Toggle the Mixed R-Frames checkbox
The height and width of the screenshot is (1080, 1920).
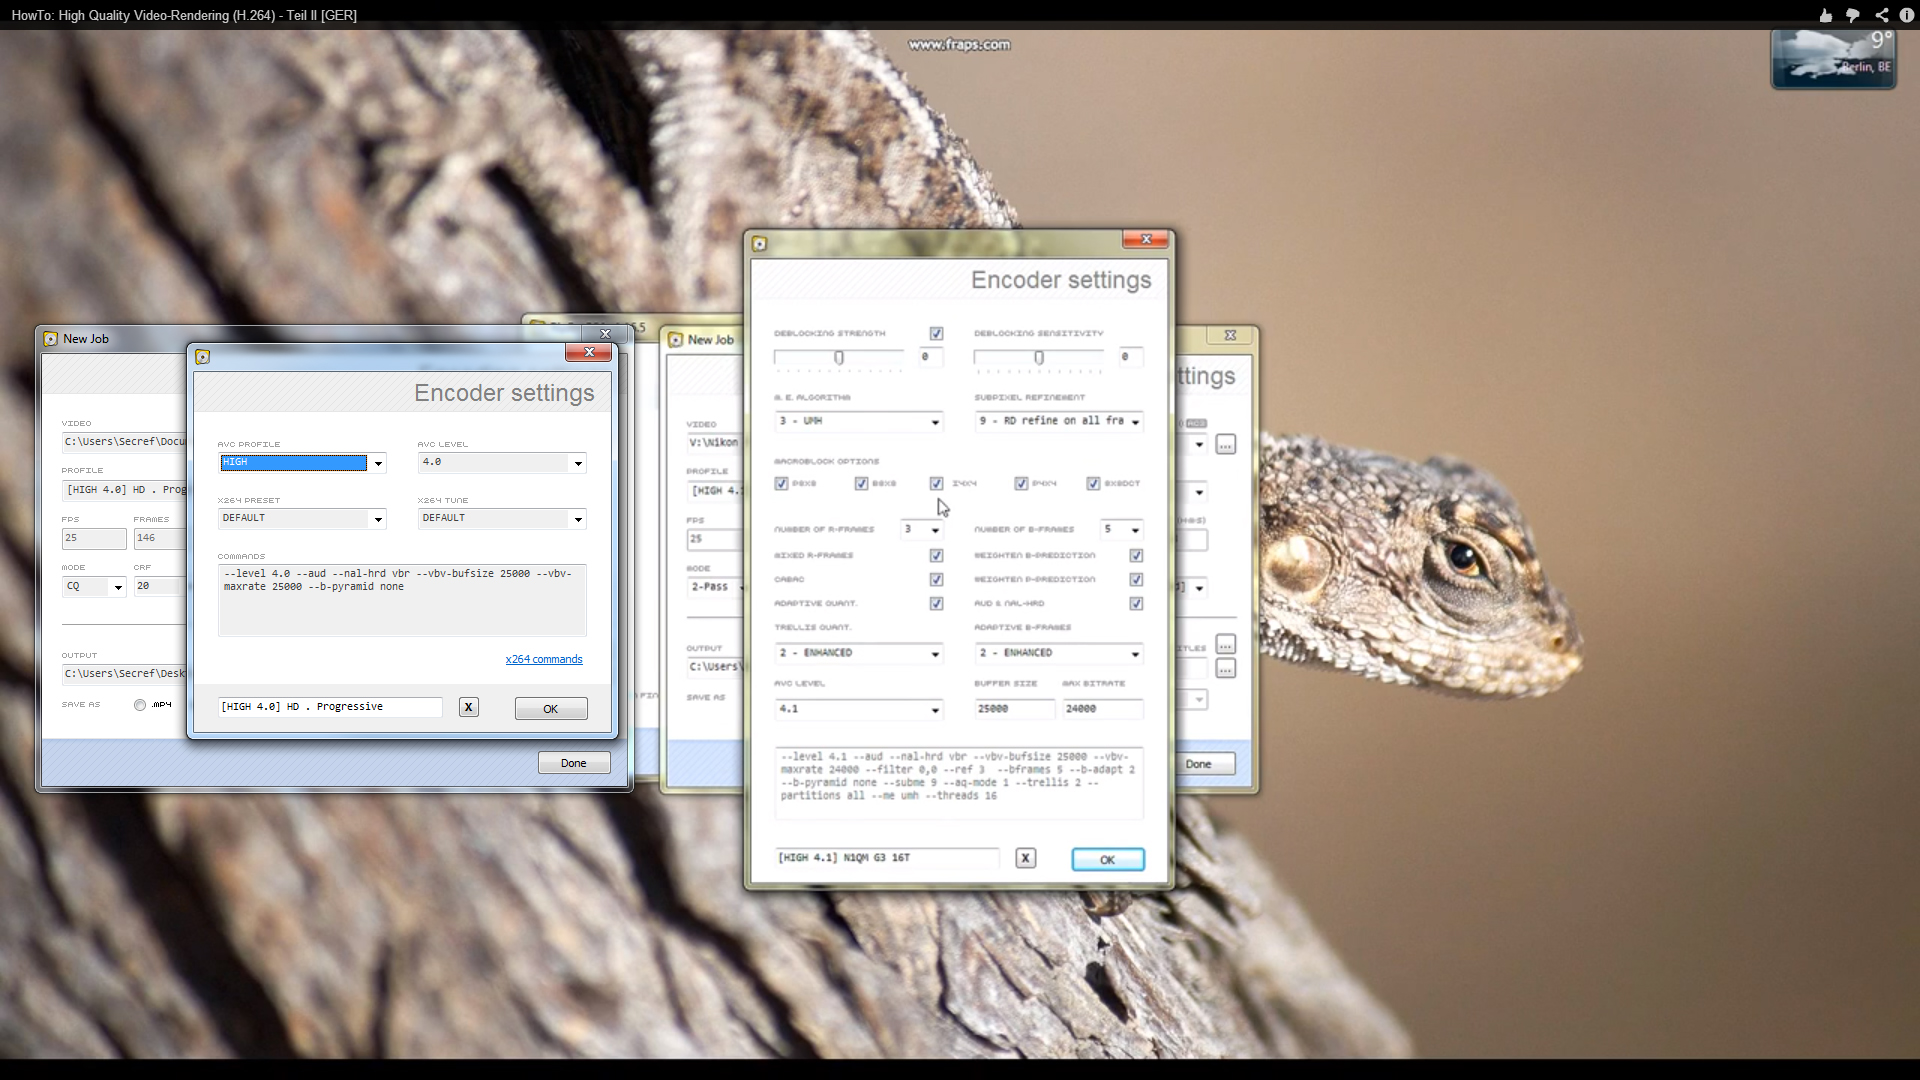pos(936,555)
